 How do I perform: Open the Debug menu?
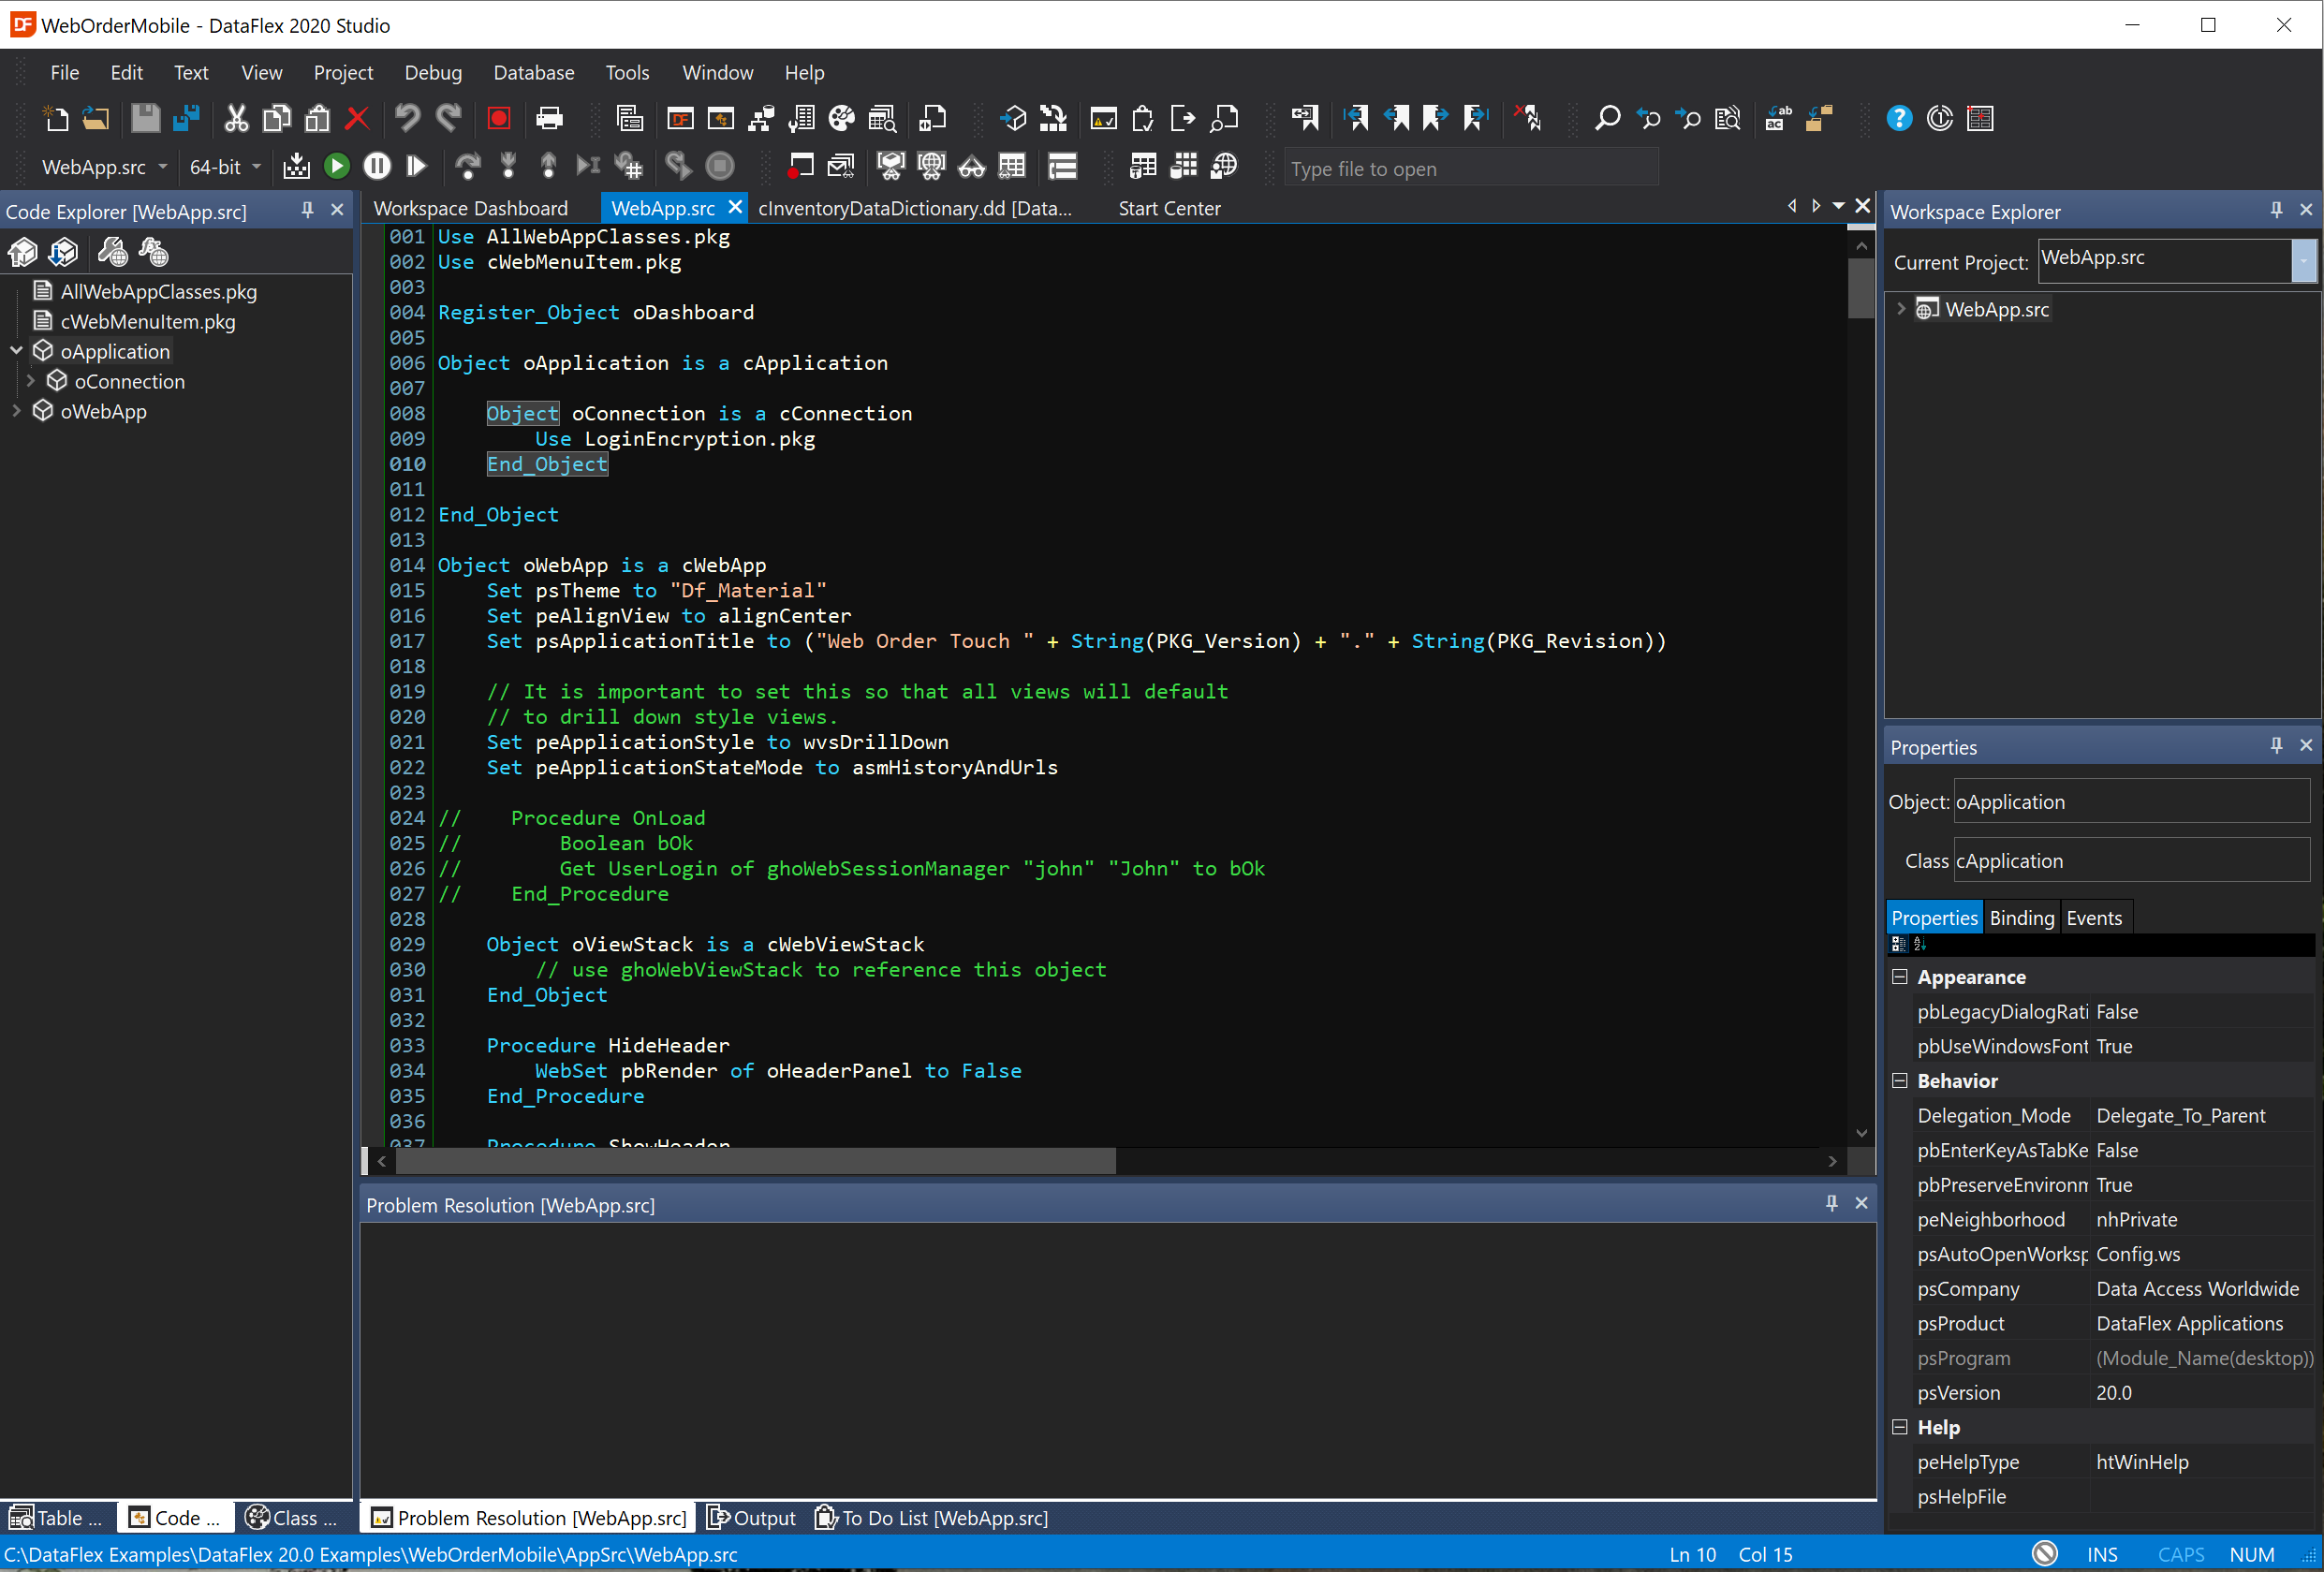point(433,73)
